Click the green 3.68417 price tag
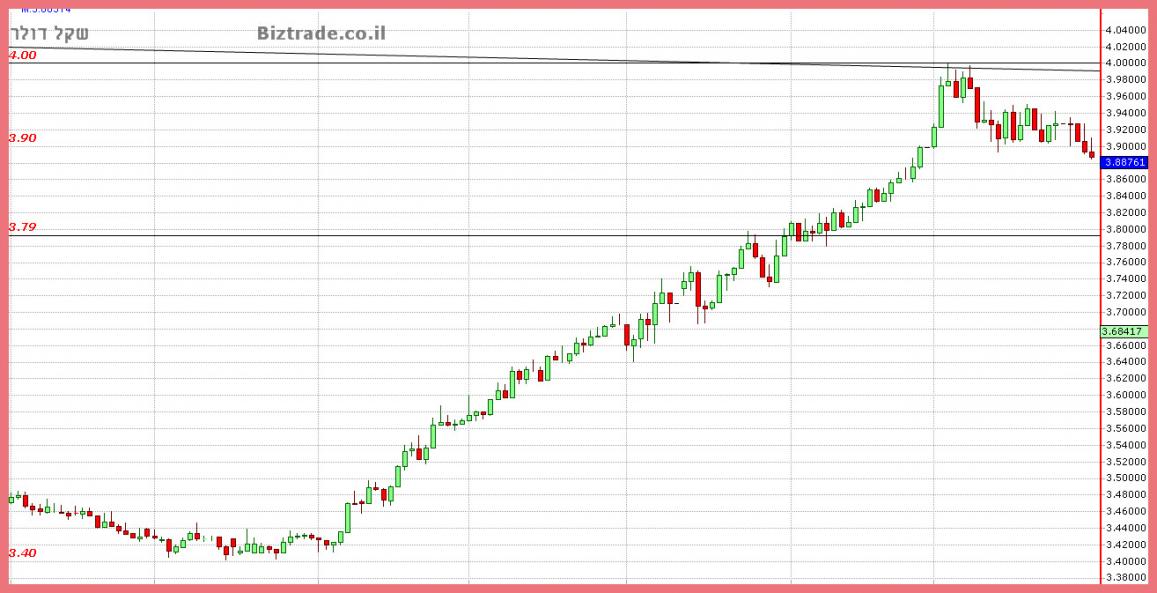 [1123, 331]
